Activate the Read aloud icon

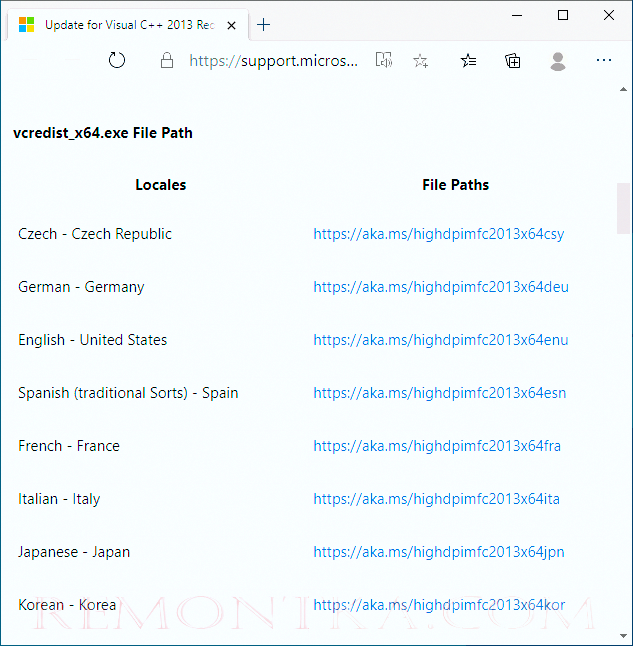[x=383, y=61]
